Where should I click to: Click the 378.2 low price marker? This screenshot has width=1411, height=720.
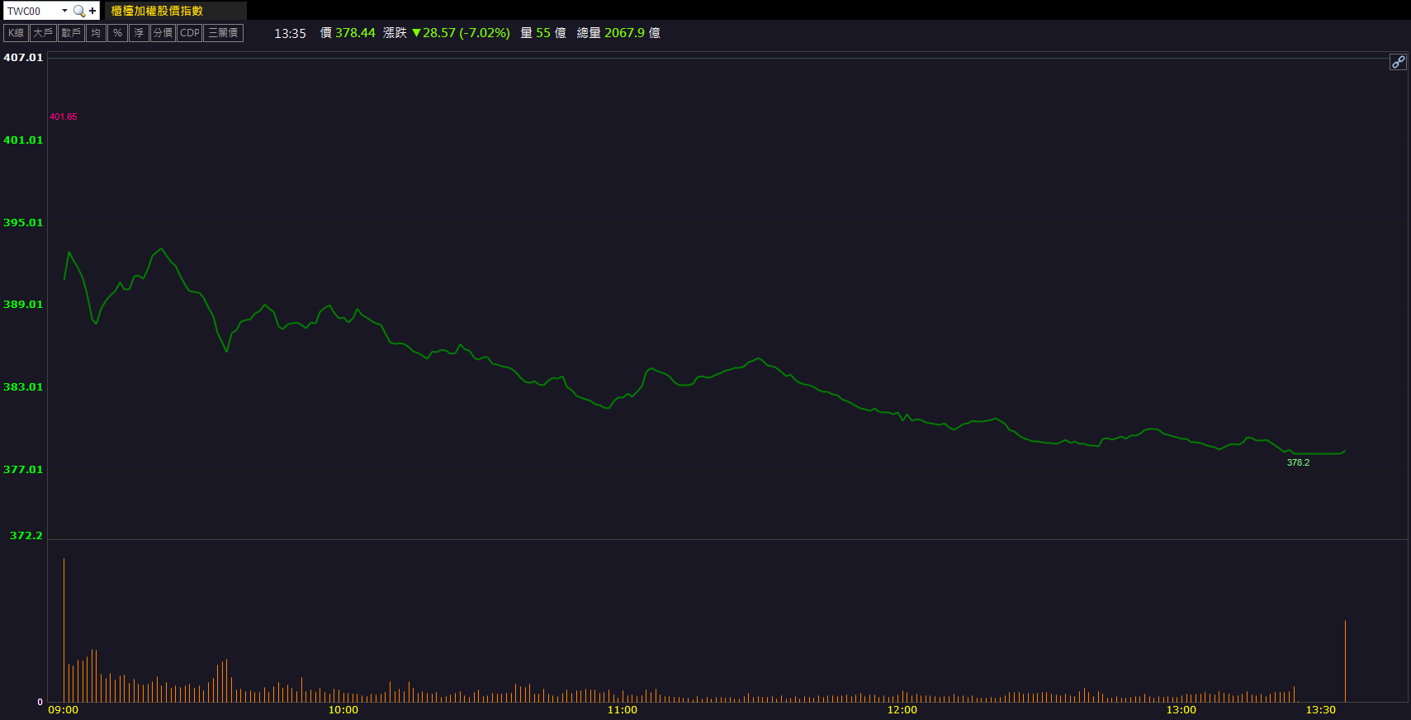[x=1298, y=463]
